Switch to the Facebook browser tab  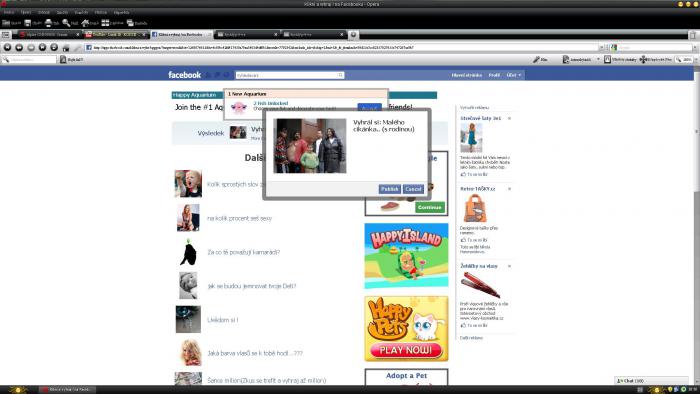point(180,34)
